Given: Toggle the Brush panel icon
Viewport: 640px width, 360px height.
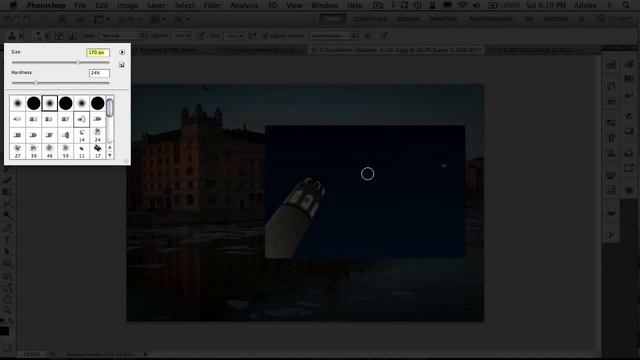Looking at the screenshot, I should [59, 36].
